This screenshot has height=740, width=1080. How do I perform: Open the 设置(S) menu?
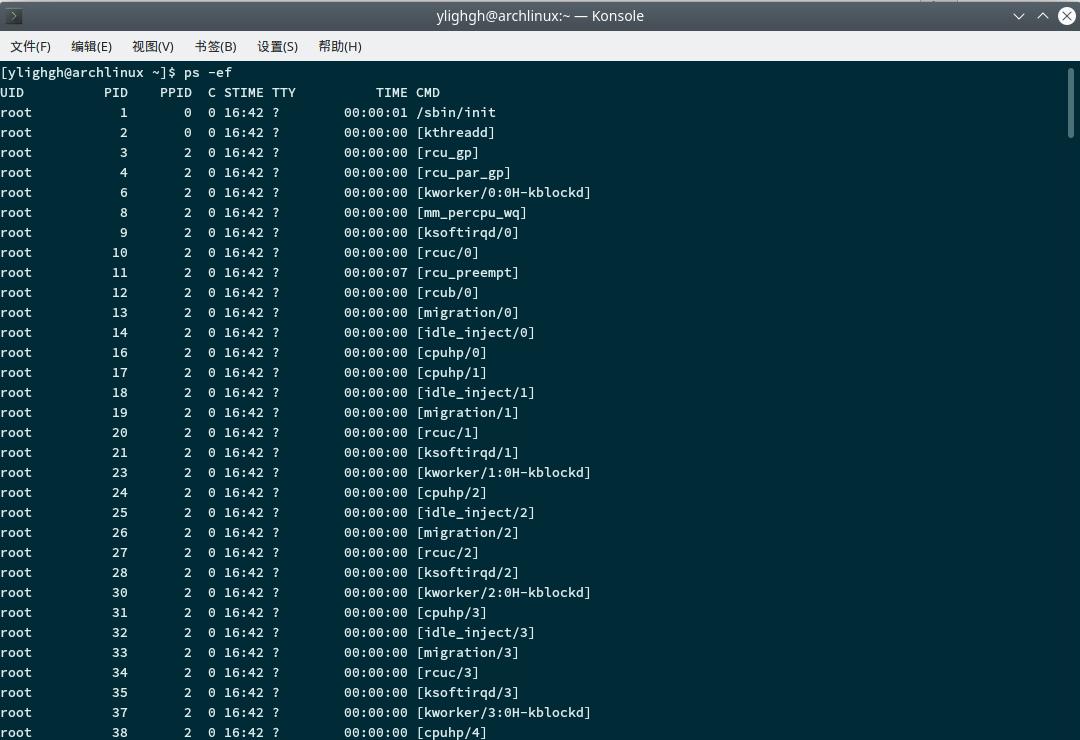[277, 46]
